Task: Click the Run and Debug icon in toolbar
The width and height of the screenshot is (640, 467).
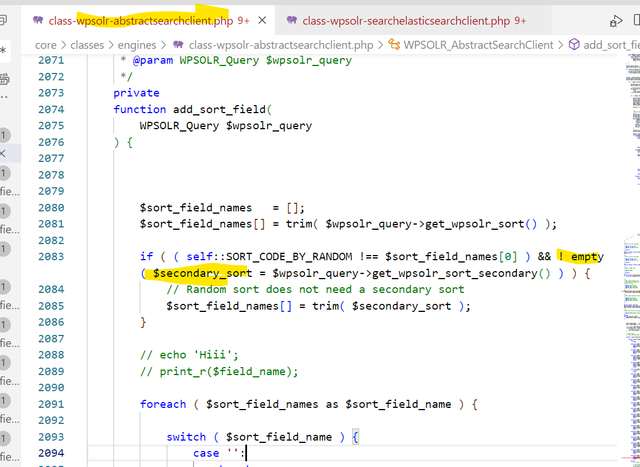Action: click(x=616, y=20)
